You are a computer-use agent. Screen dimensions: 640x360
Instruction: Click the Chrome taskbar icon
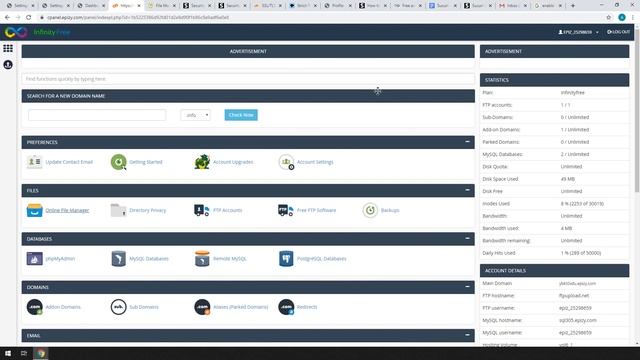coord(41,353)
